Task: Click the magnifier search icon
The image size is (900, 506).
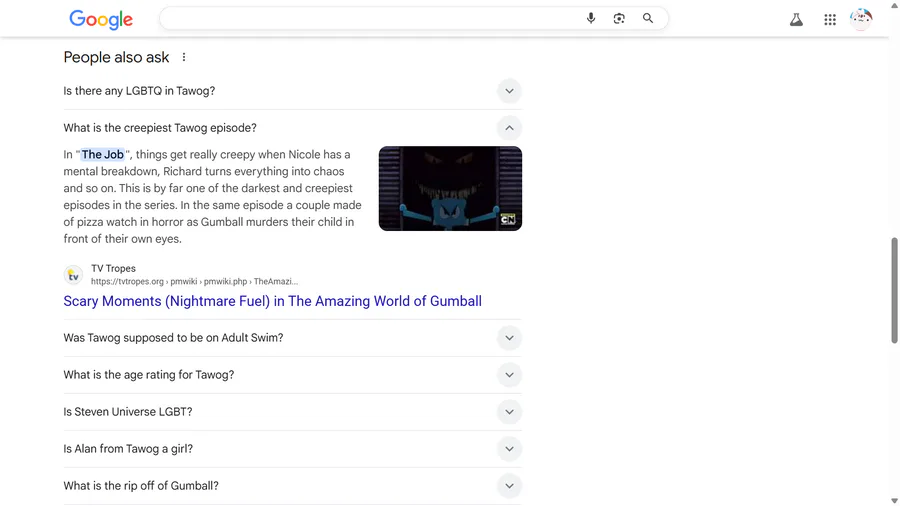Action: tap(647, 18)
